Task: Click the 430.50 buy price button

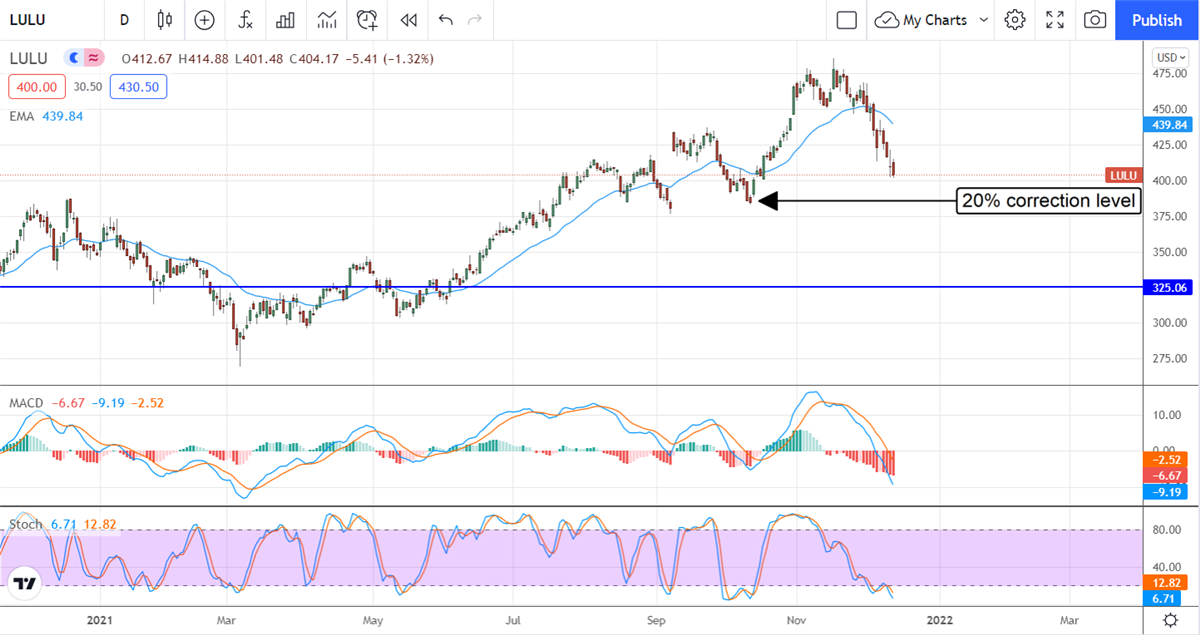Action: [139, 87]
